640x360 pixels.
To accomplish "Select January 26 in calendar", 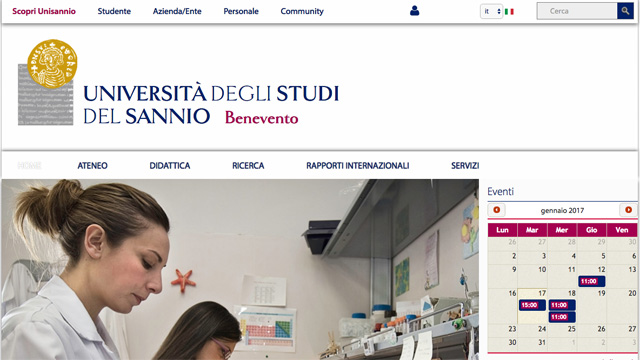I will [602, 329].
